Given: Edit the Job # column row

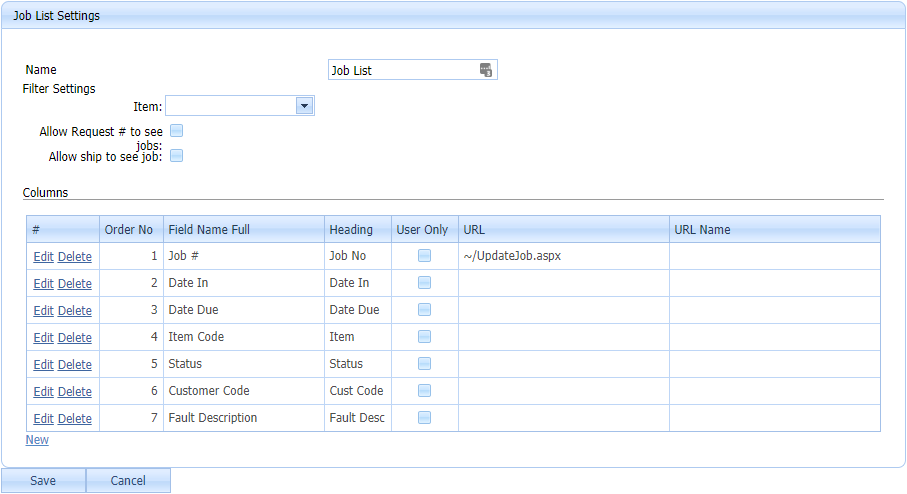Looking at the screenshot, I should click(x=43, y=257).
